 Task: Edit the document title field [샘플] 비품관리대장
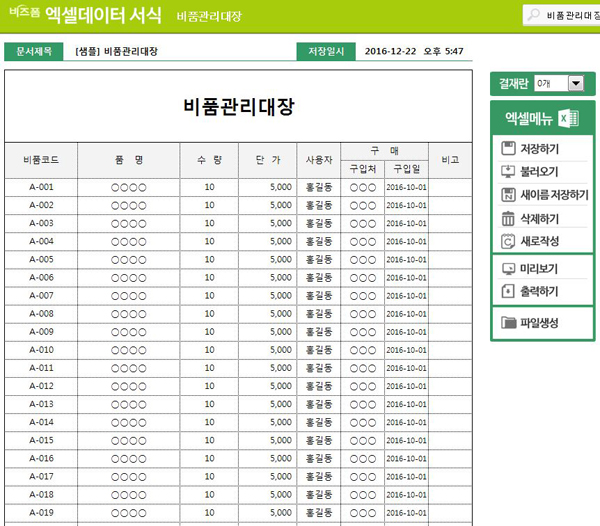(180, 51)
